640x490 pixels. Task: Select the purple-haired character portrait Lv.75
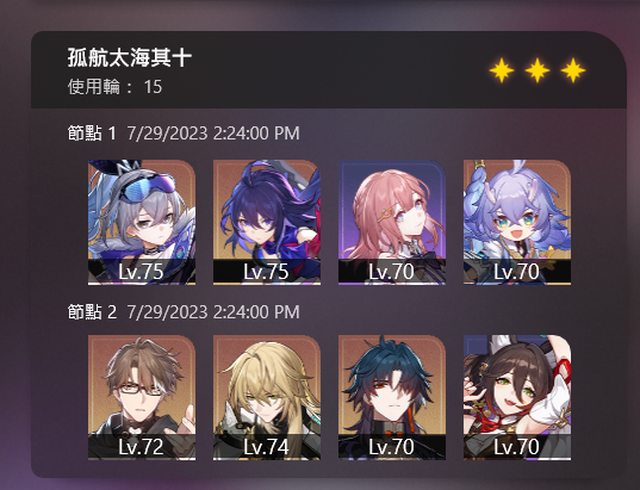267,222
